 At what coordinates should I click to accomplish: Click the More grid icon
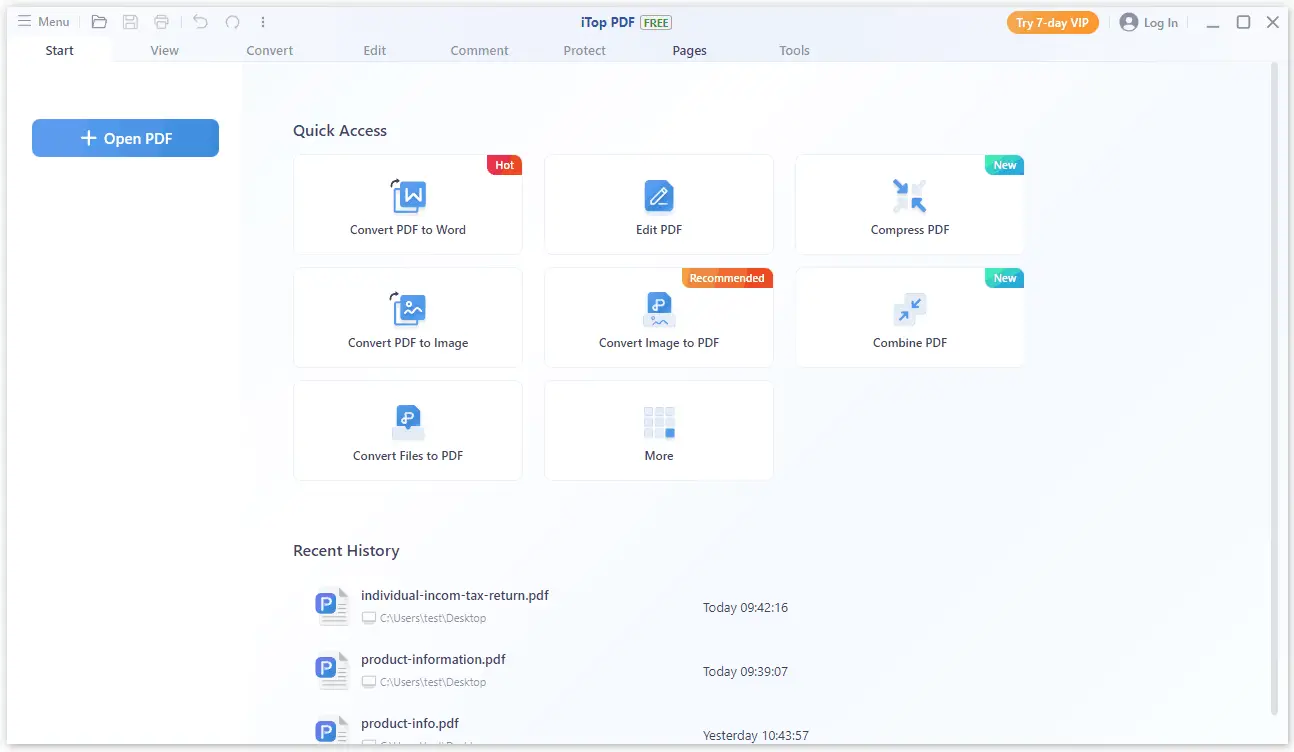pyautogui.click(x=659, y=422)
